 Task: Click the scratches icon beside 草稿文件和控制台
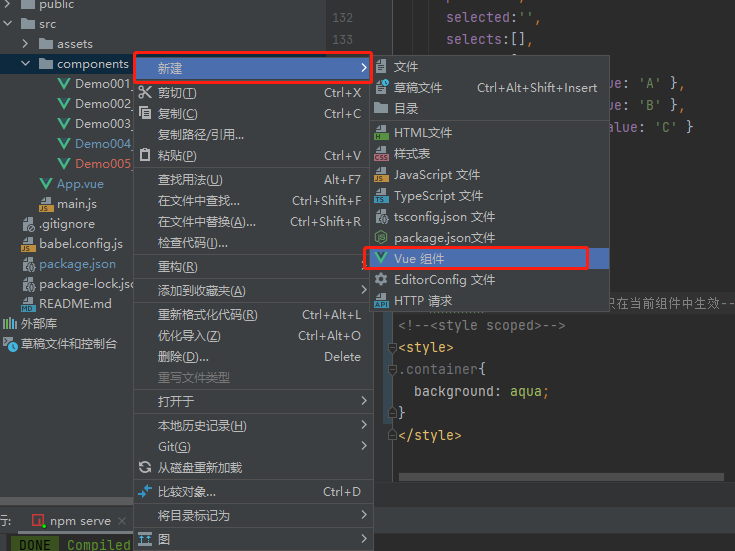(10, 344)
